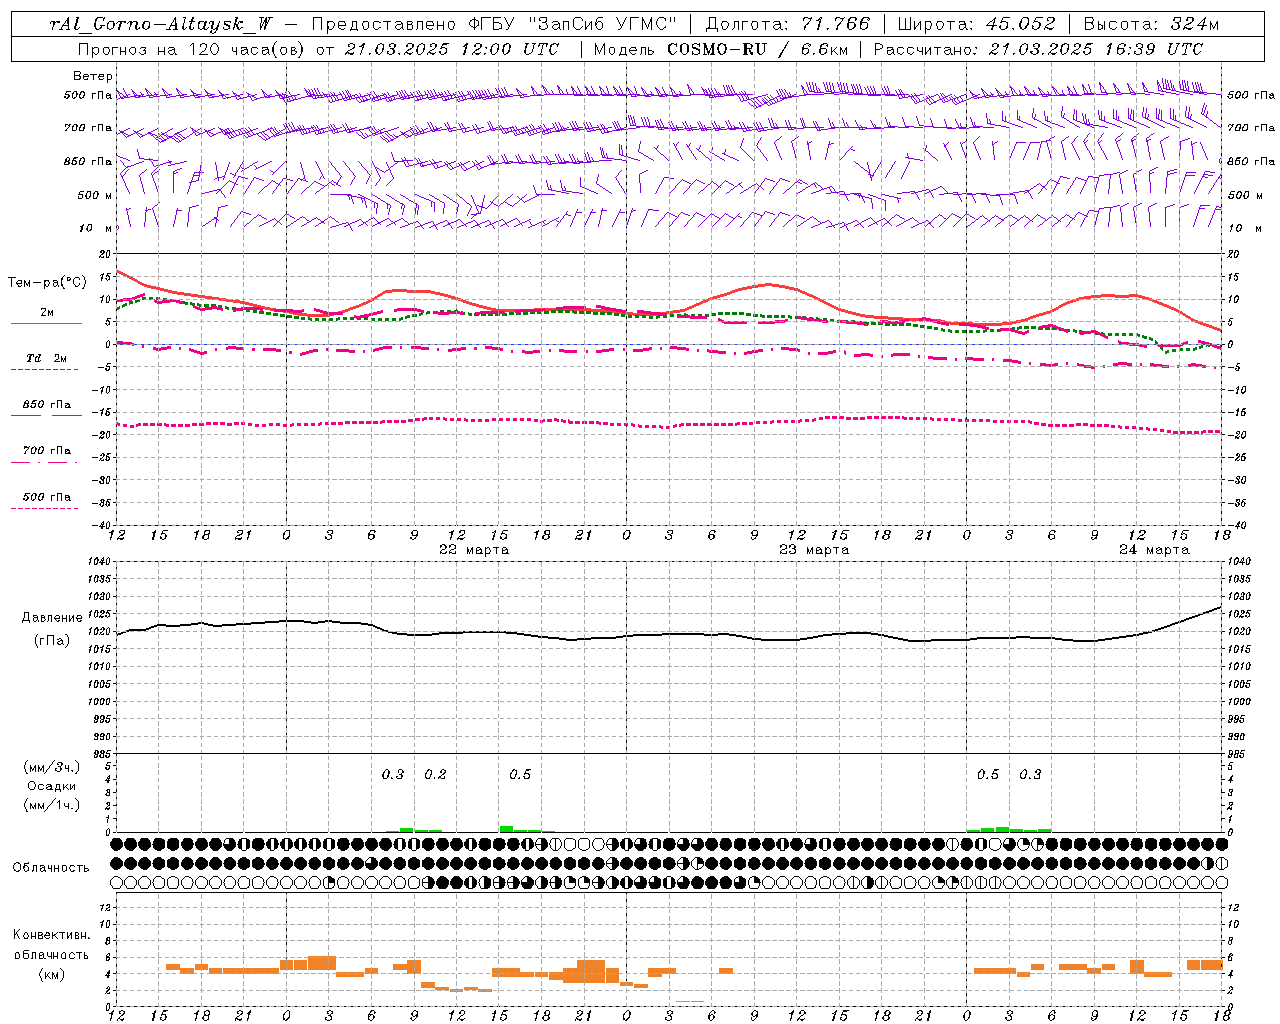
Task: Click the 850 гПа temperature legend label
Action: 46,404
